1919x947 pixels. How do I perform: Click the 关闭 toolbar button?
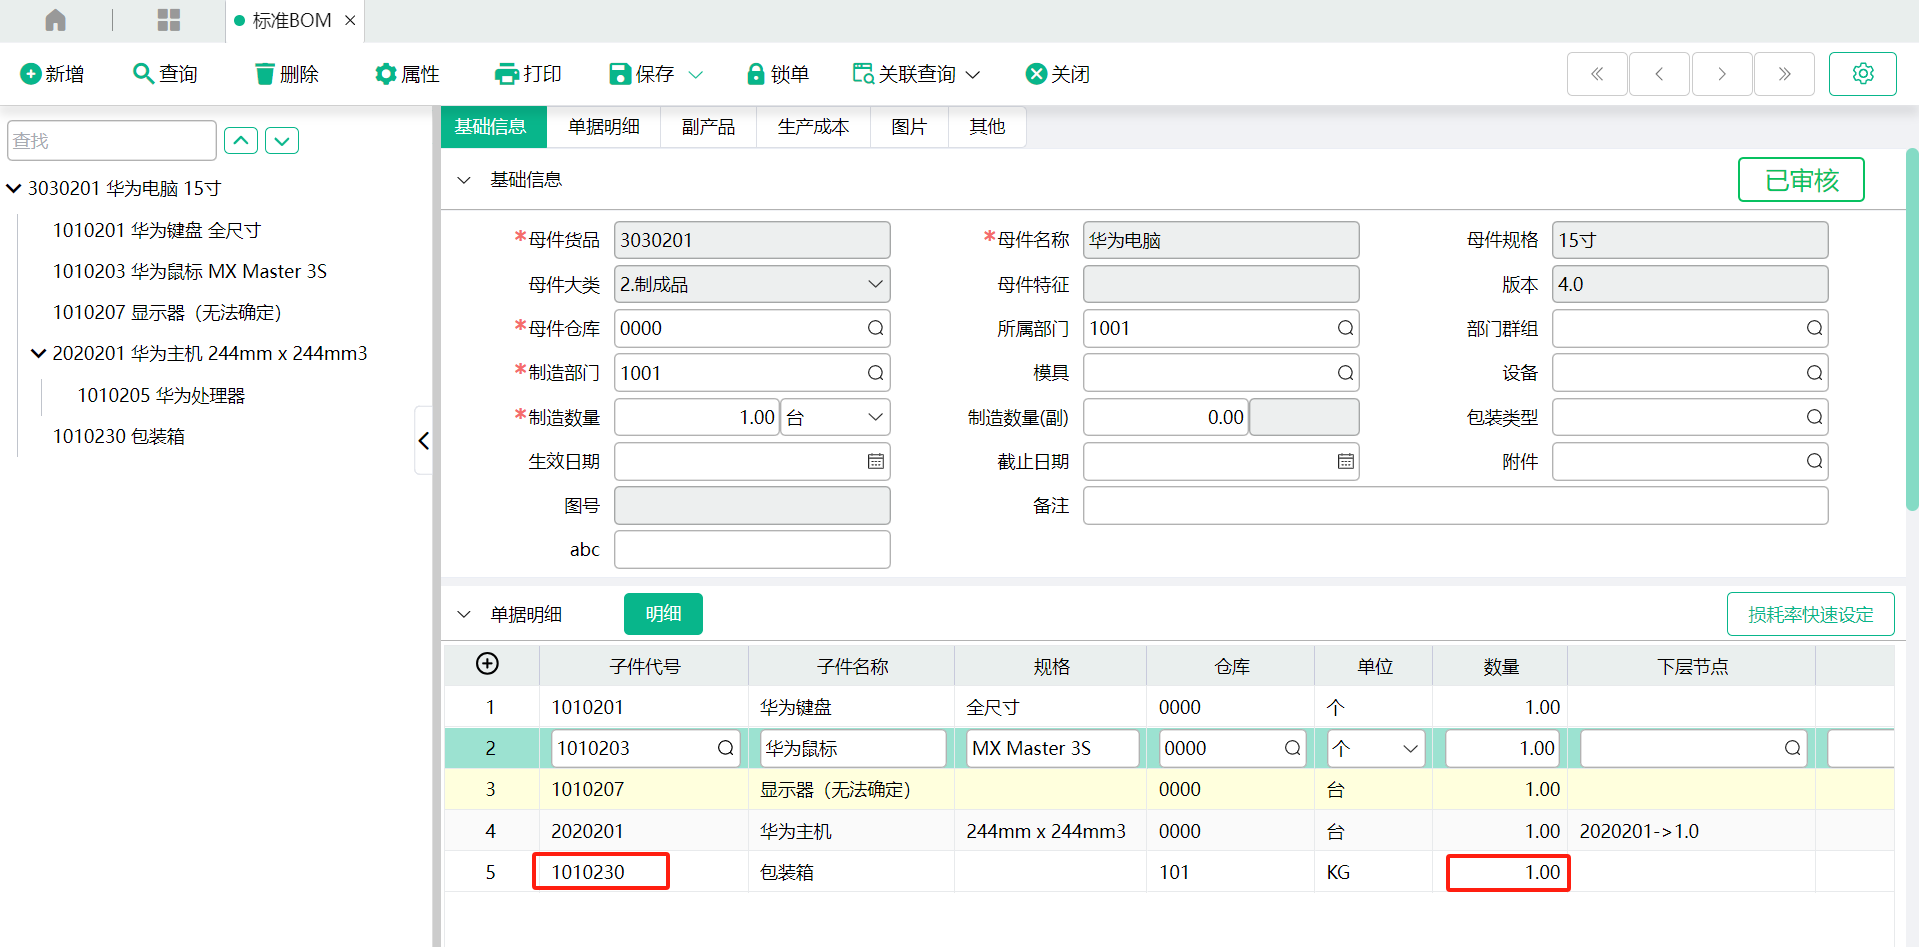[x=1058, y=74]
